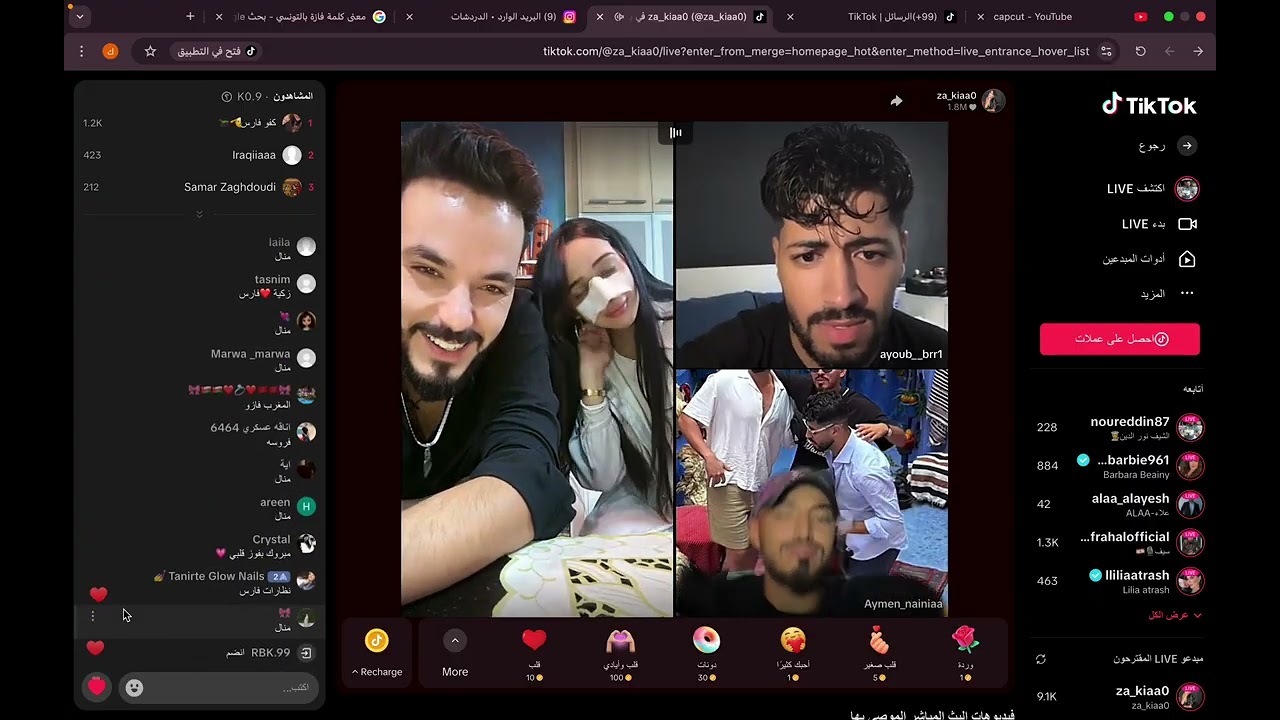Click commenter areen's name
Image resolution: width=1280 pixels, height=720 pixels.
tap(275, 503)
